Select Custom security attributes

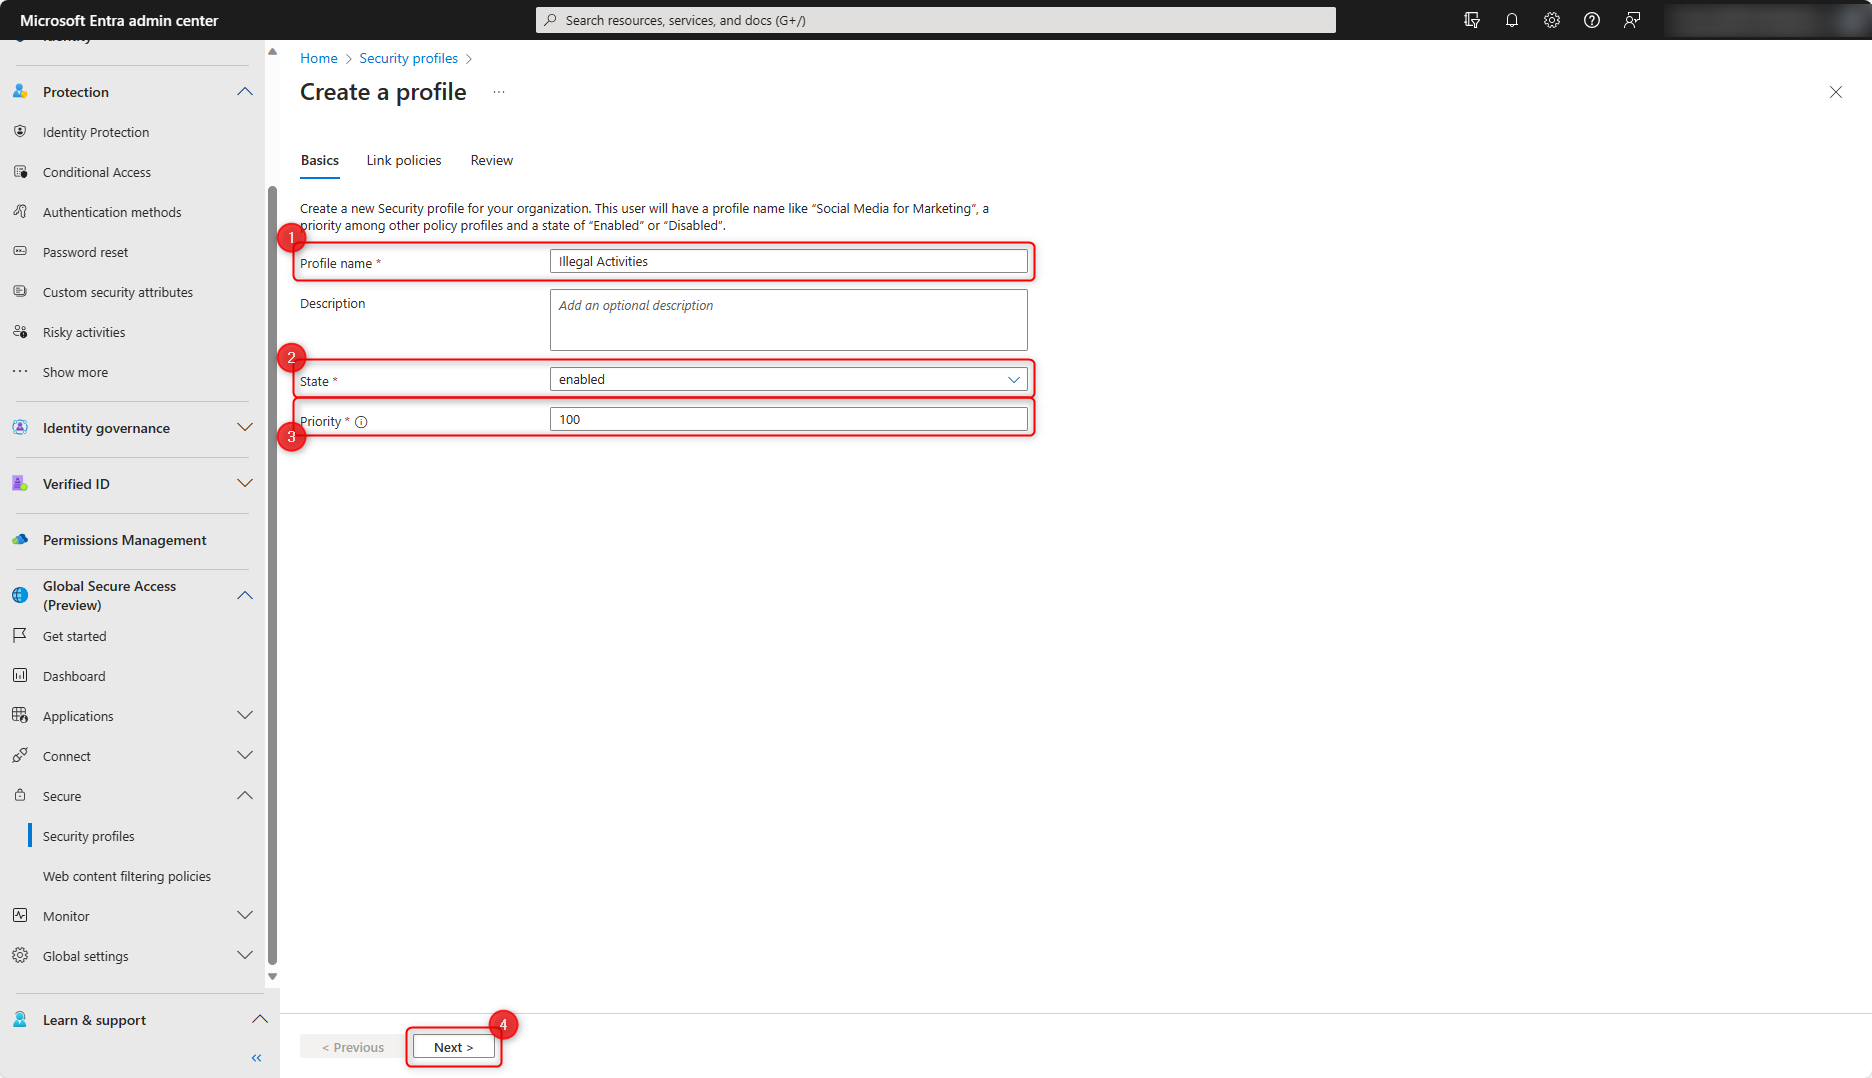point(117,291)
